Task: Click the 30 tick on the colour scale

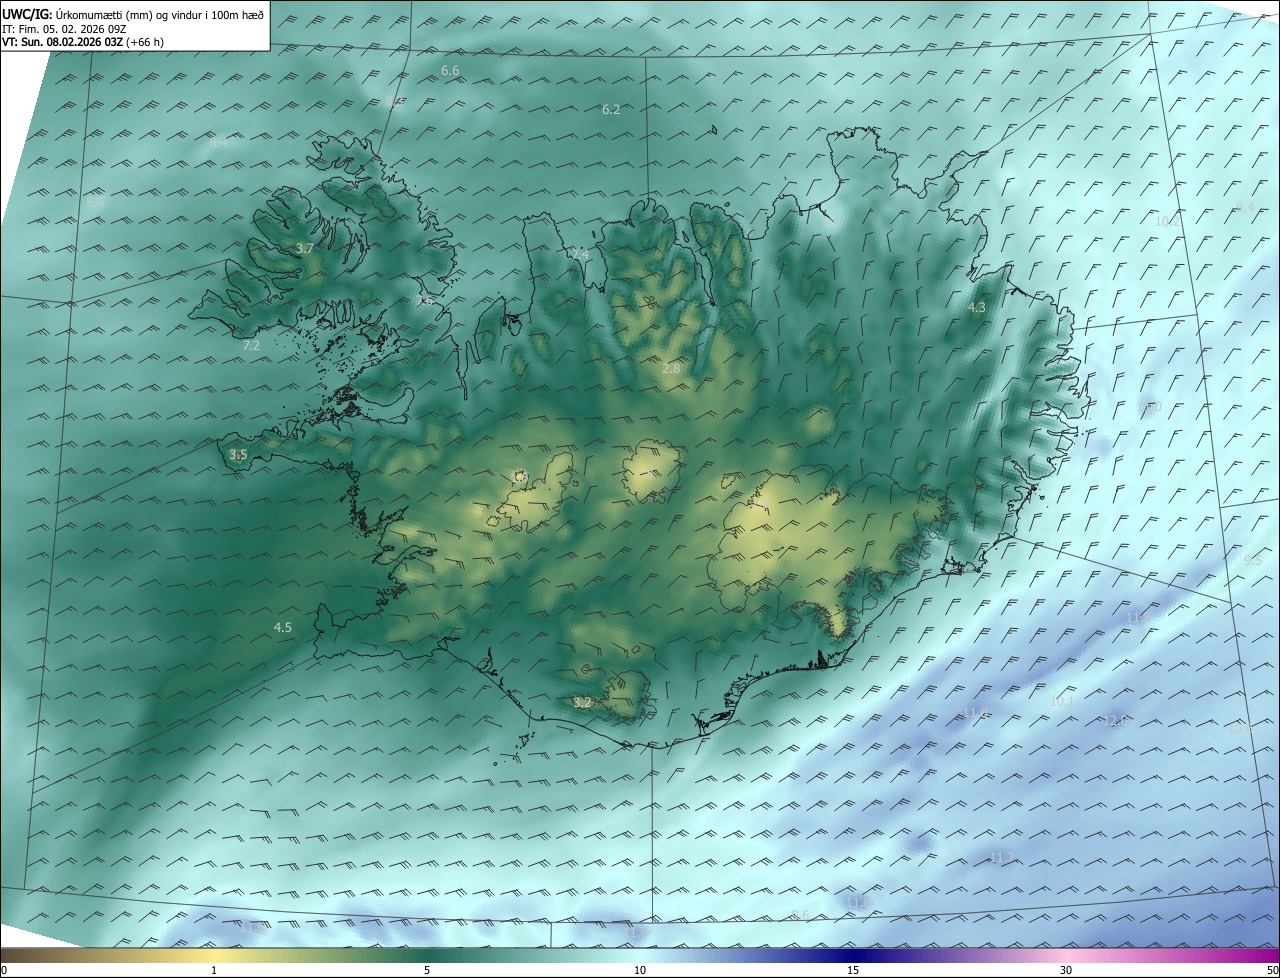Action: [1066, 970]
